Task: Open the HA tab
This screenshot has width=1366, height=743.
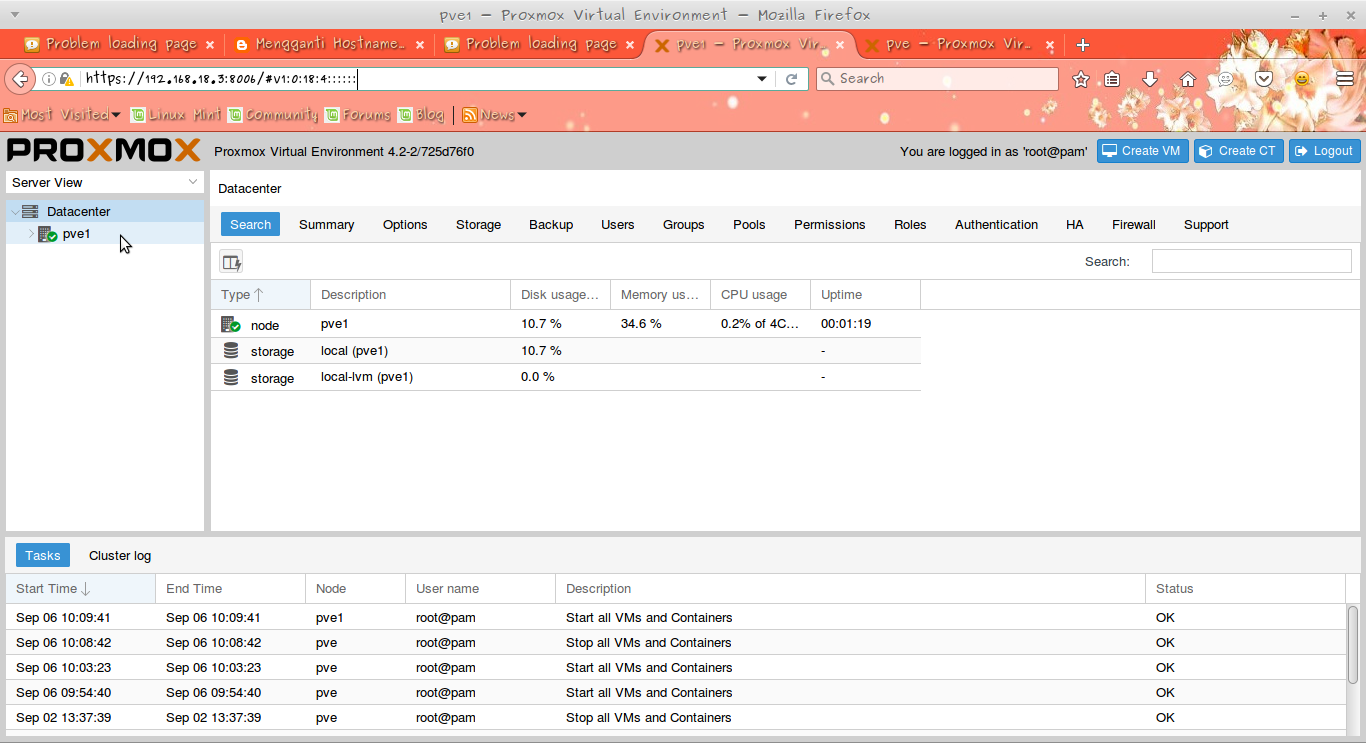Action: tap(1075, 225)
